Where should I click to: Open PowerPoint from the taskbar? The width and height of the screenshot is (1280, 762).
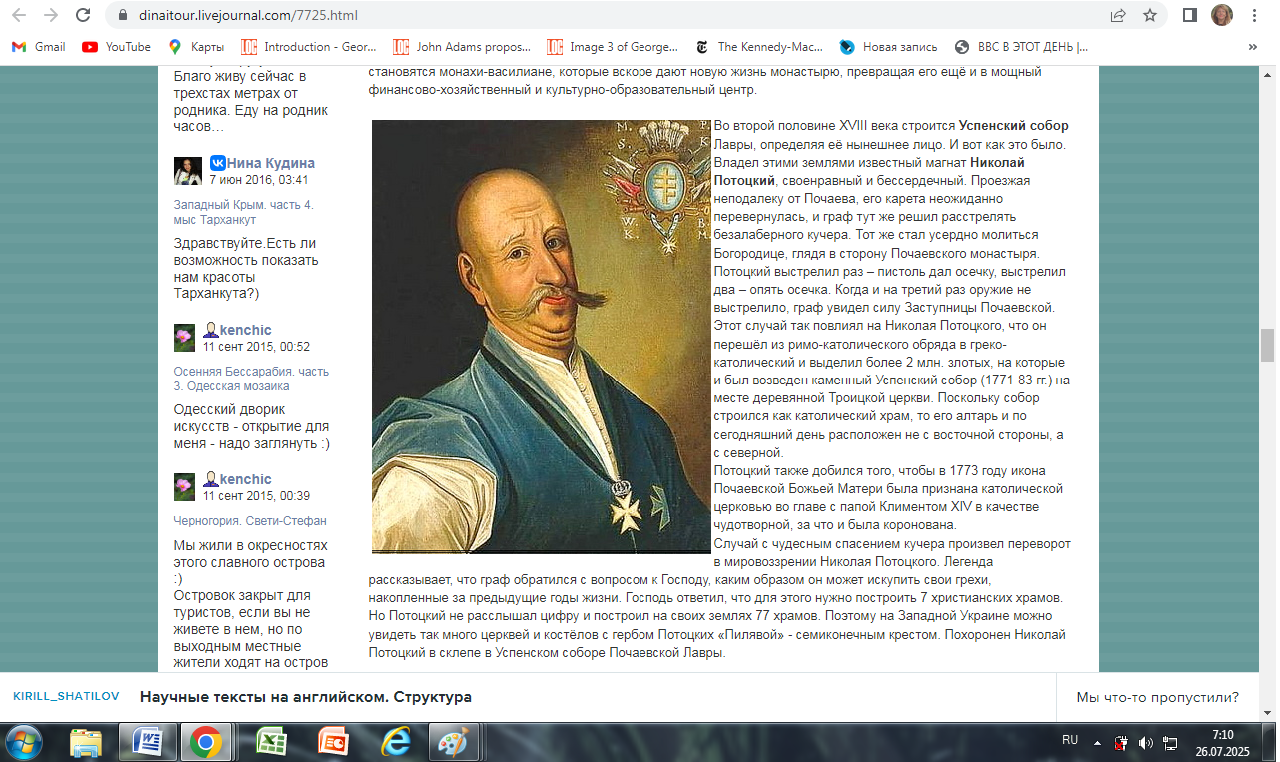(x=331, y=742)
